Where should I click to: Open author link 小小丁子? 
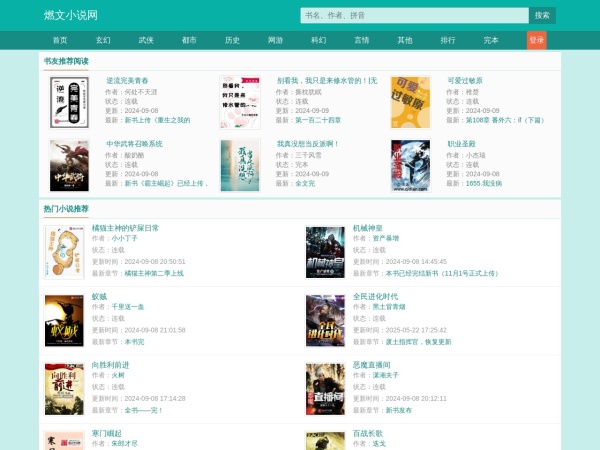tap(124, 238)
